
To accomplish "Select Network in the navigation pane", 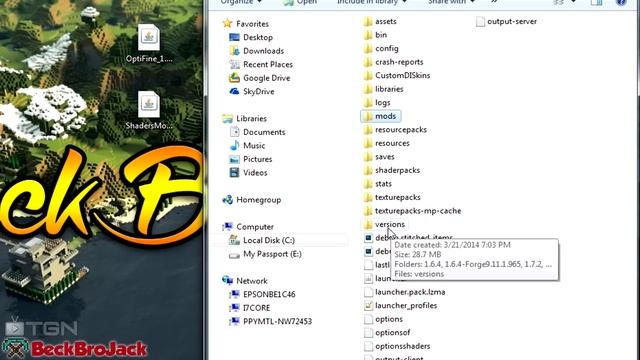I will pyautogui.click(x=245, y=280).
